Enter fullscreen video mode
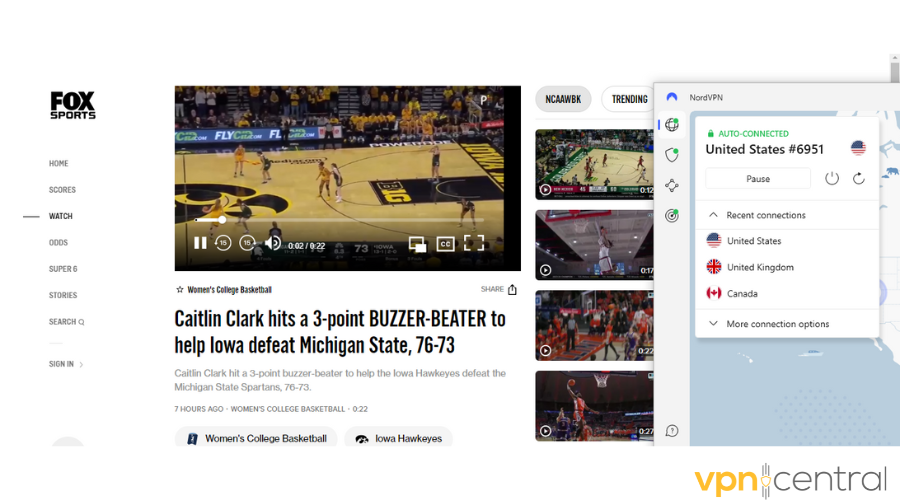The image size is (900, 500). point(474,243)
